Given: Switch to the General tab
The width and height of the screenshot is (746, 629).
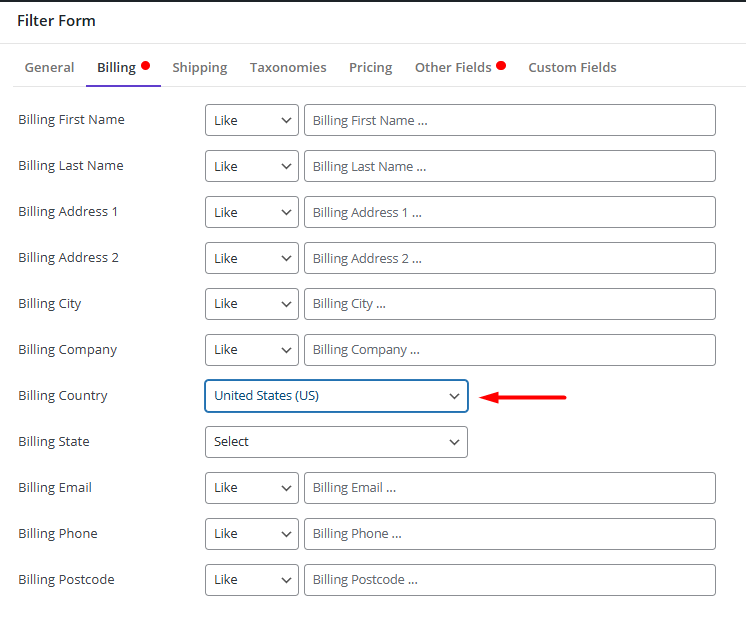Looking at the screenshot, I should click(x=49, y=67).
